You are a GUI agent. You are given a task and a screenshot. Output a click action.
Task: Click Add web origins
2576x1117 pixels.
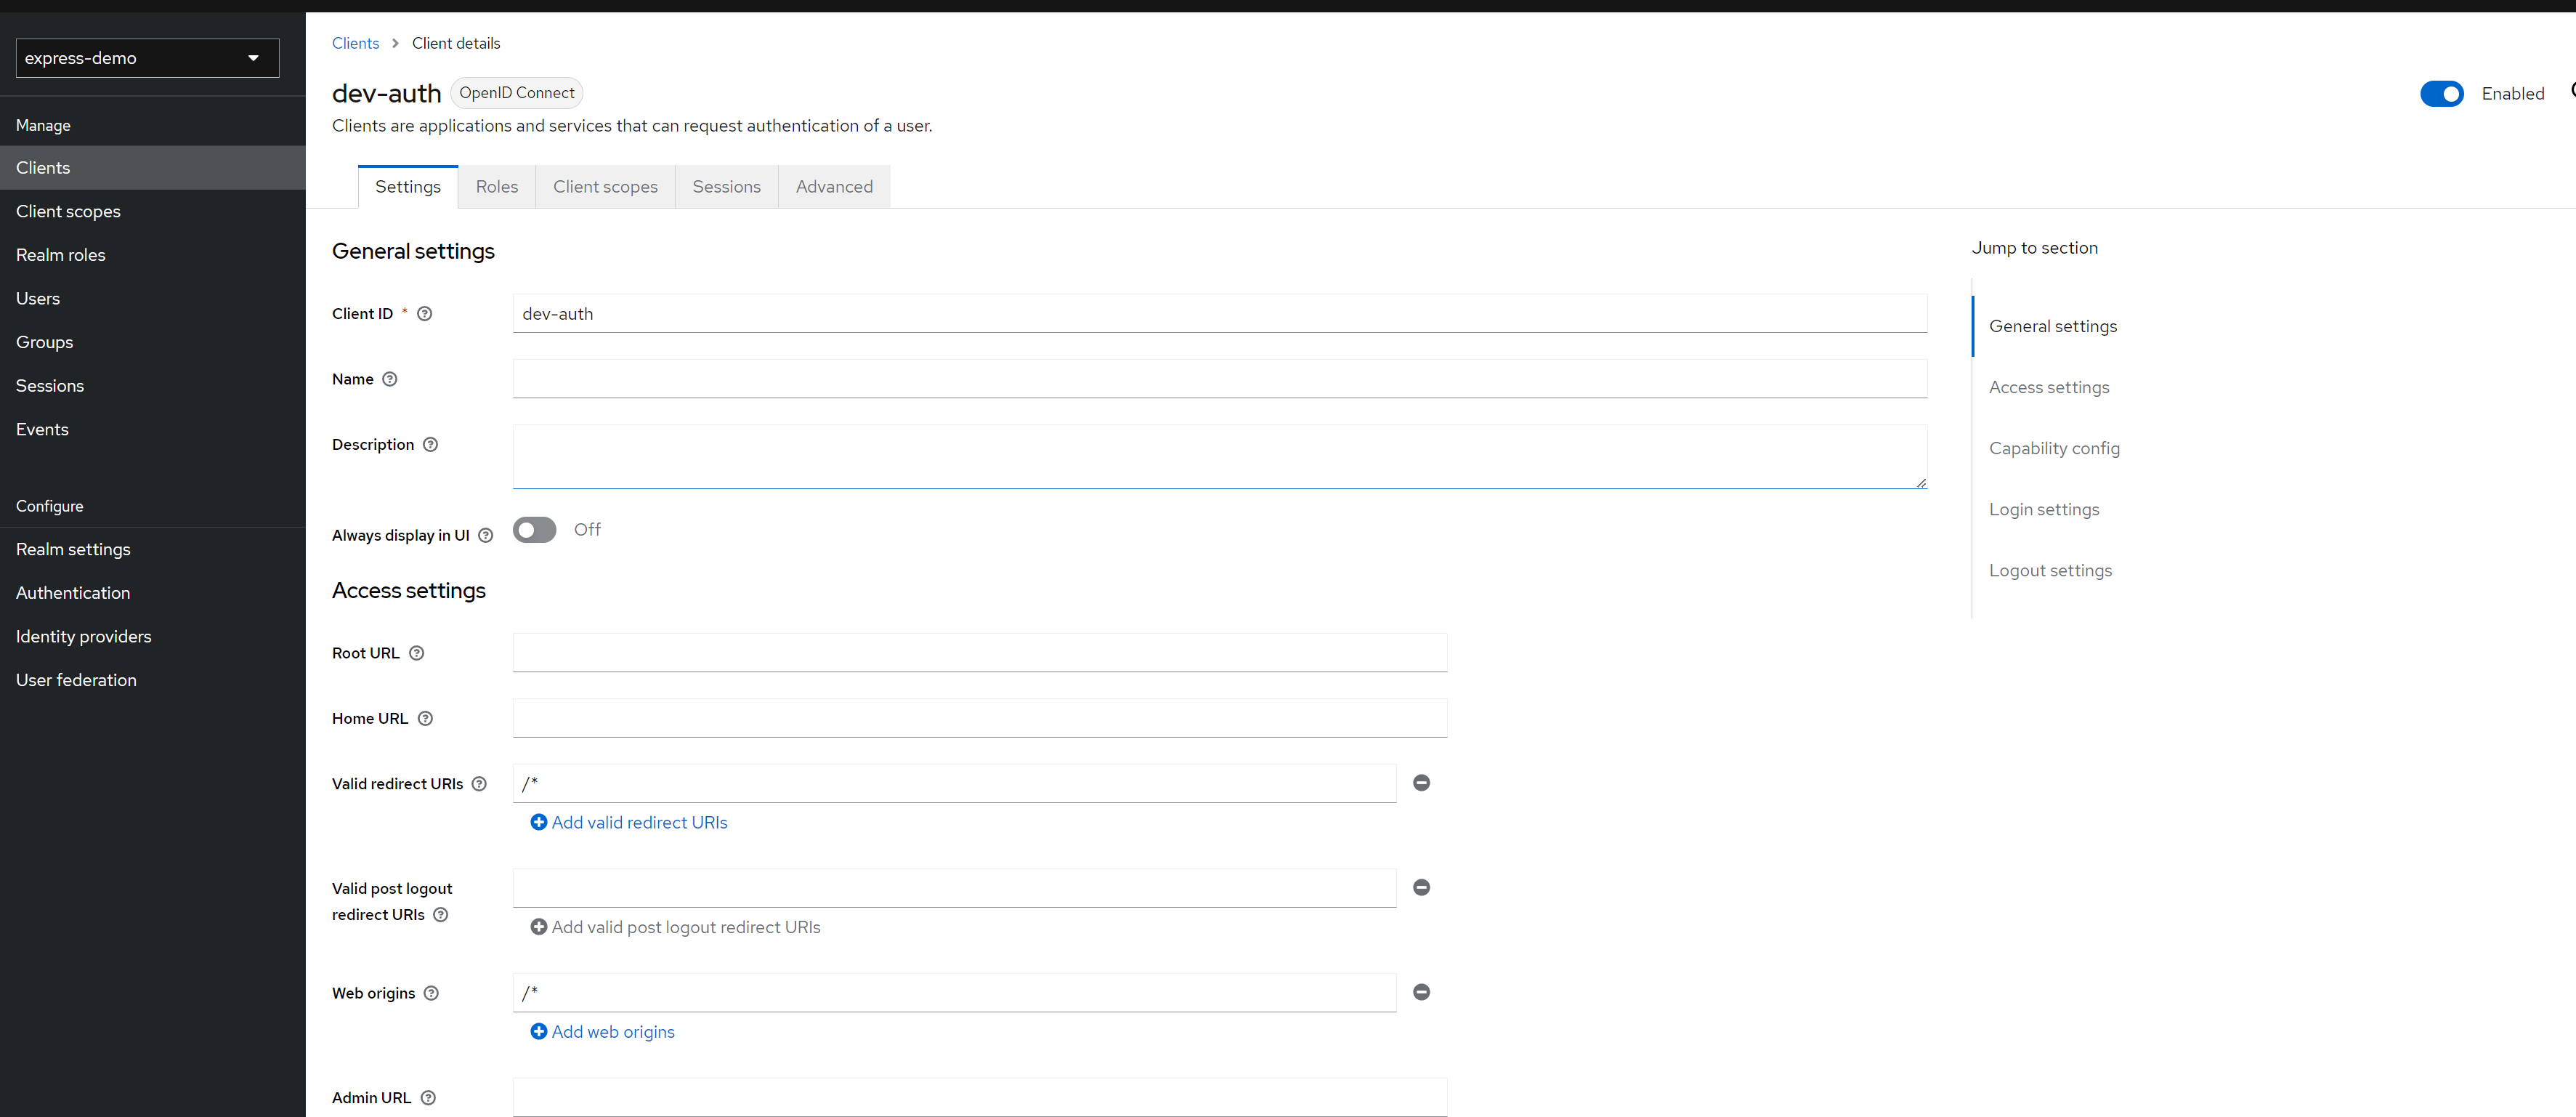[x=602, y=1031]
